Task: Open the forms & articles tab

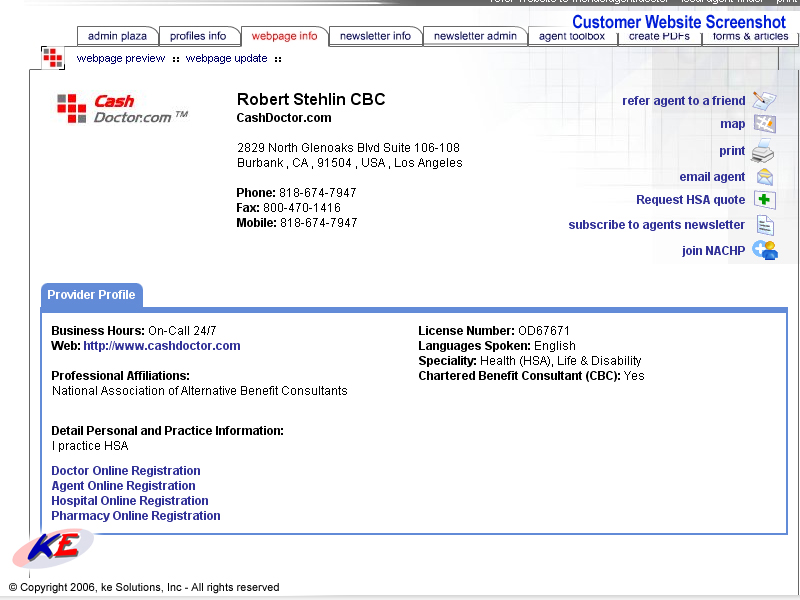Action: [750, 36]
